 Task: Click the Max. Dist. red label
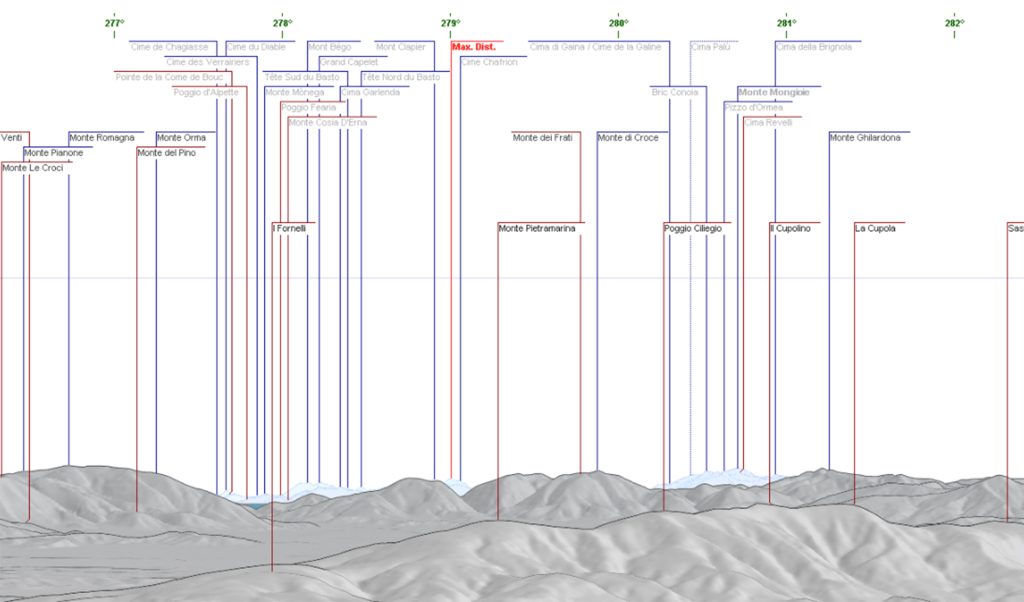473,47
